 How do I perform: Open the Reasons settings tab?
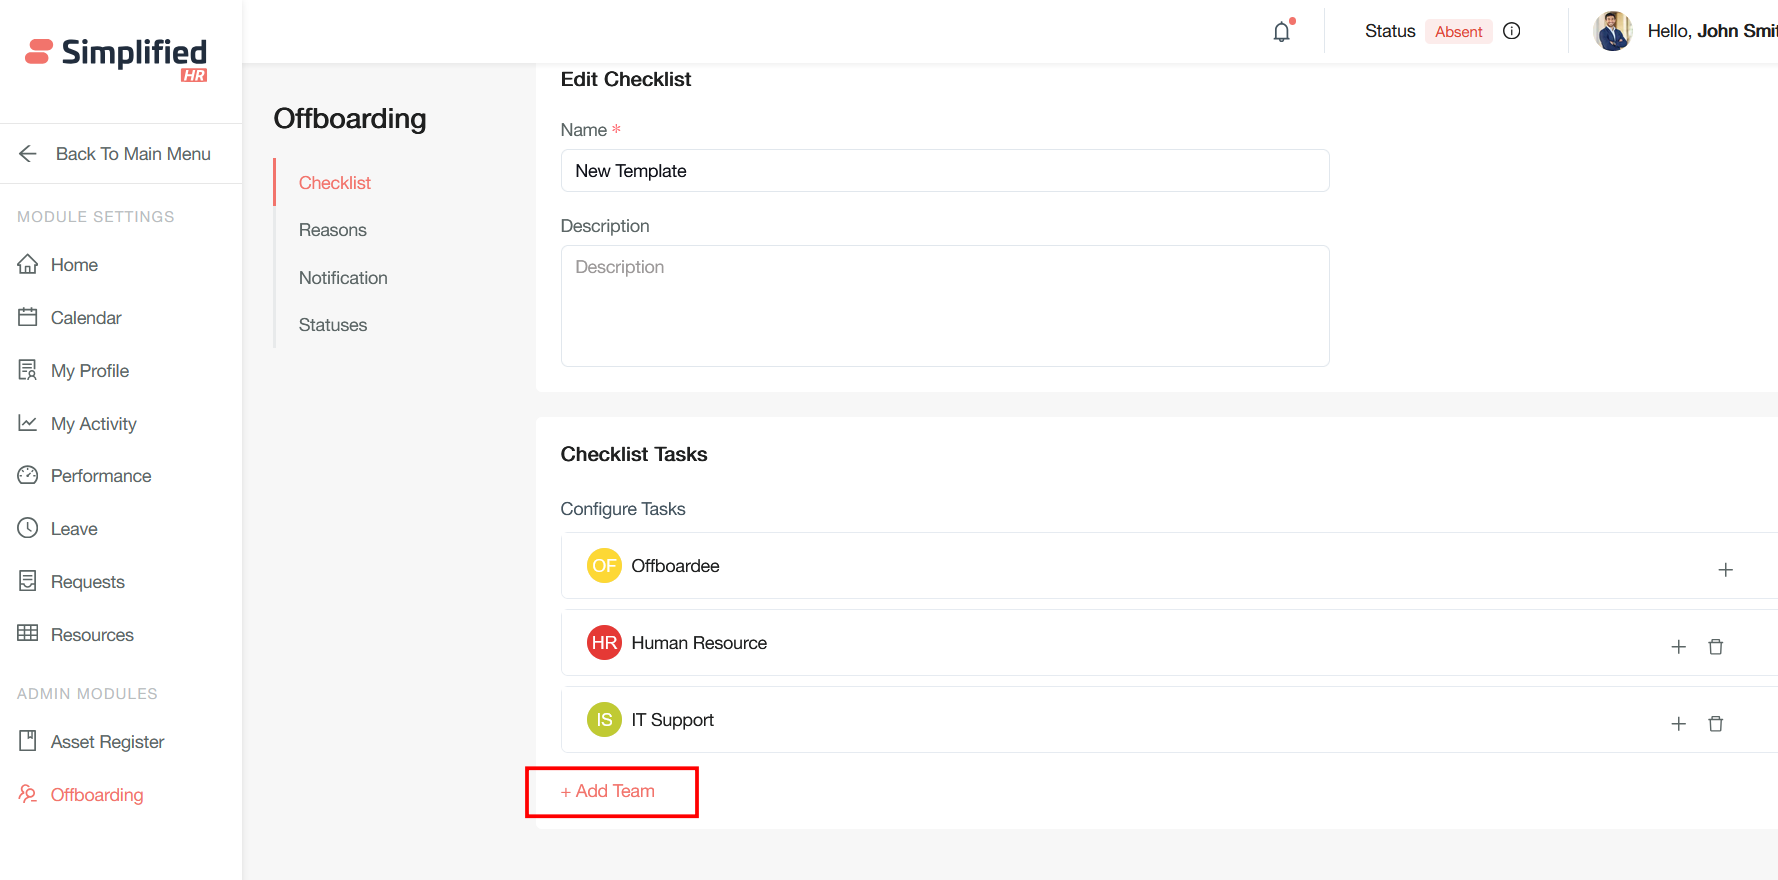pos(332,230)
